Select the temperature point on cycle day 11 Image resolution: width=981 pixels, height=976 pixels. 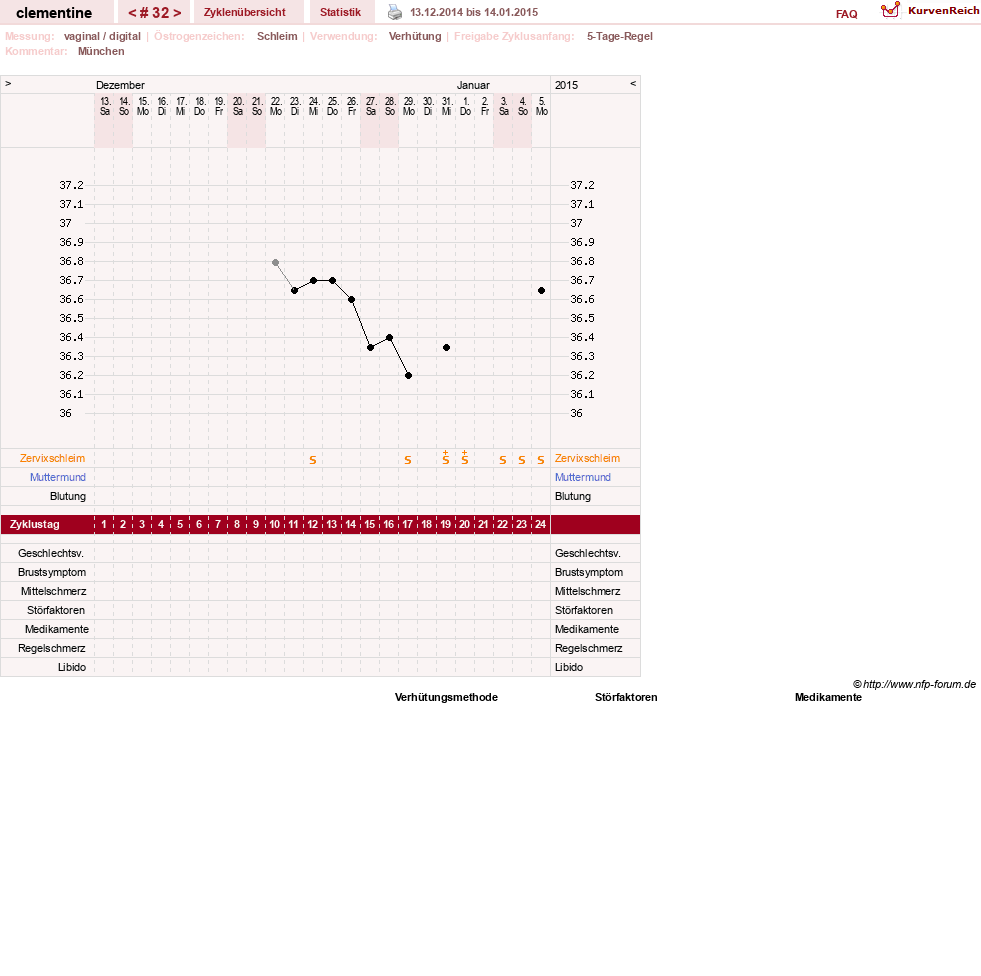click(295, 290)
